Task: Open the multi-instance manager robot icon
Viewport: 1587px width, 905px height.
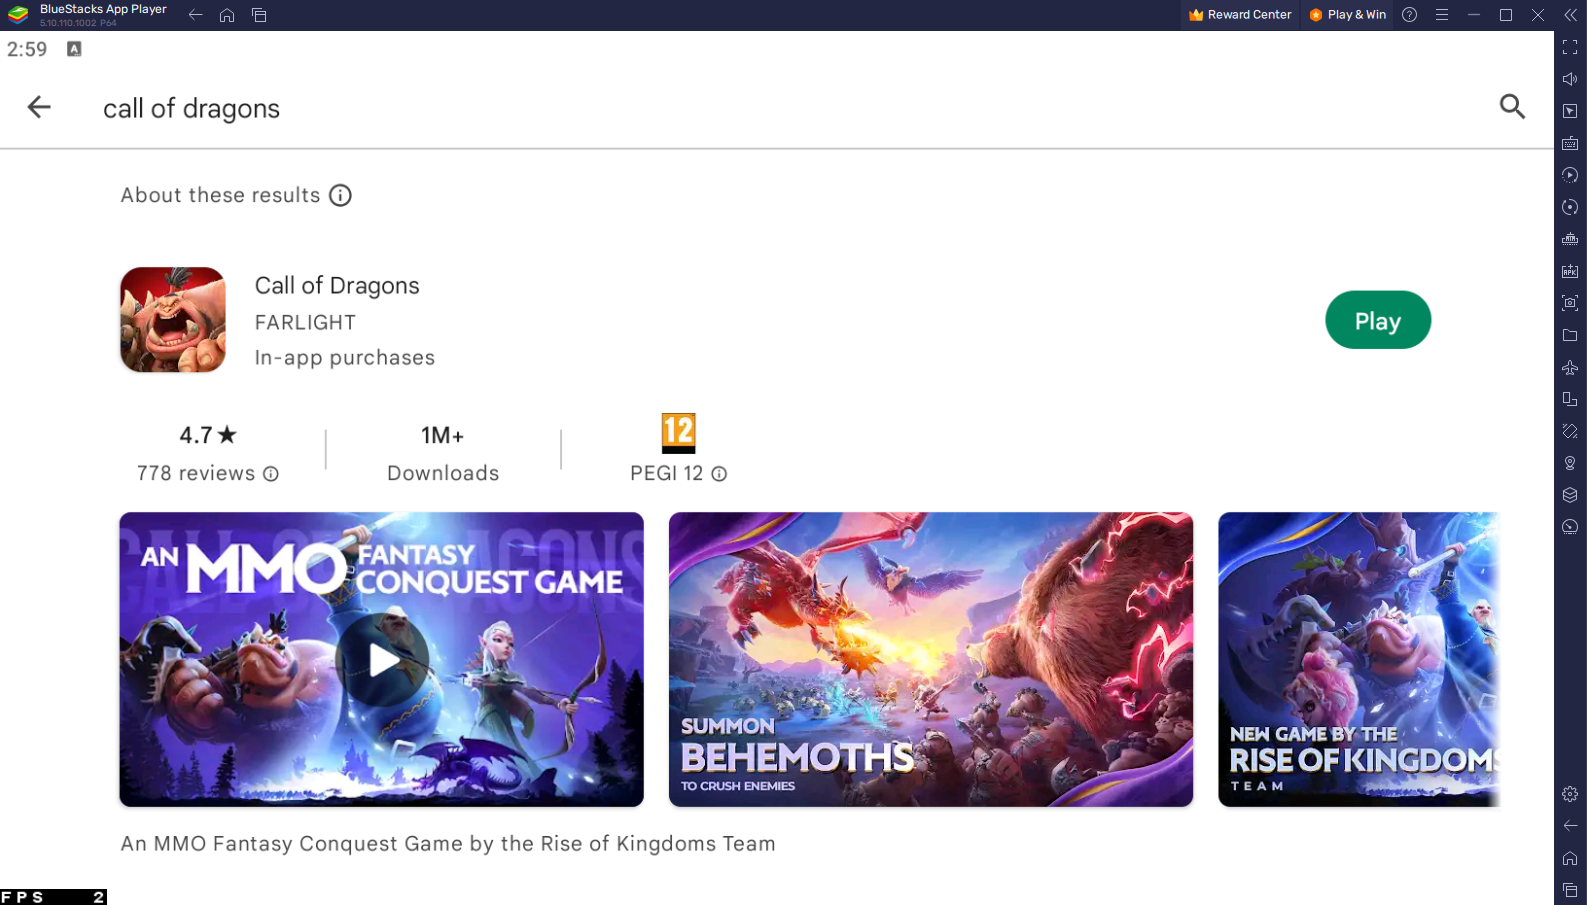Action: click(1570, 239)
